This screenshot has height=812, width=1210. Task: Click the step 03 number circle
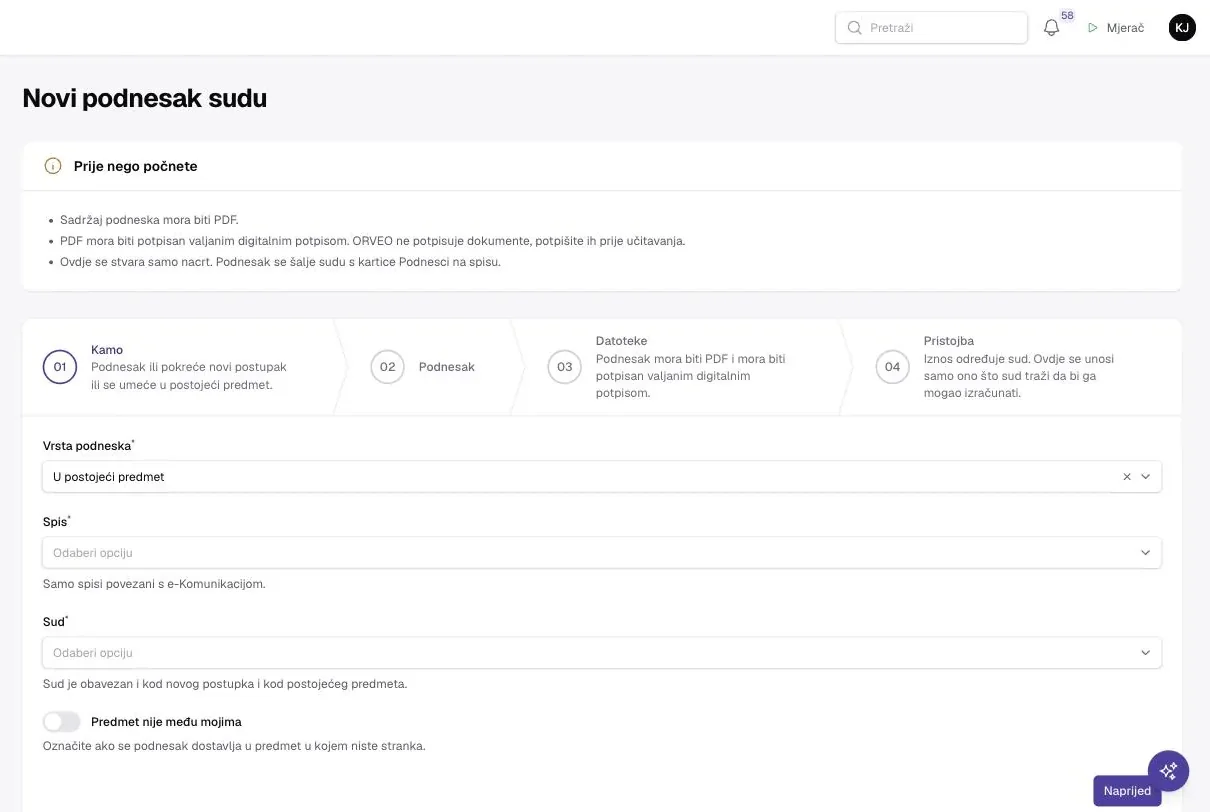pos(565,367)
